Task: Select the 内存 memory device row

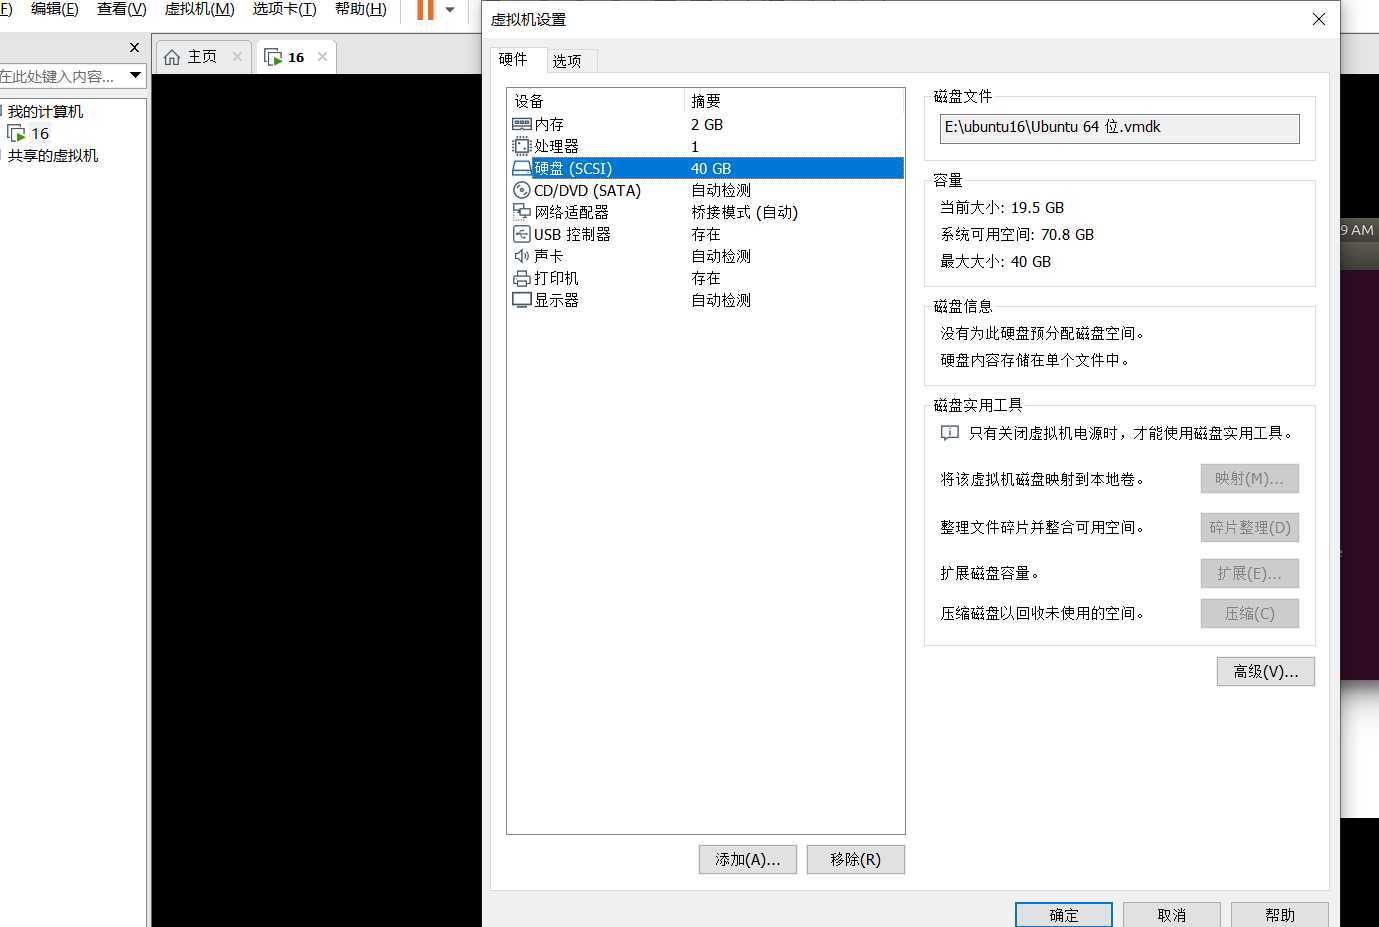Action: [x=706, y=124]
